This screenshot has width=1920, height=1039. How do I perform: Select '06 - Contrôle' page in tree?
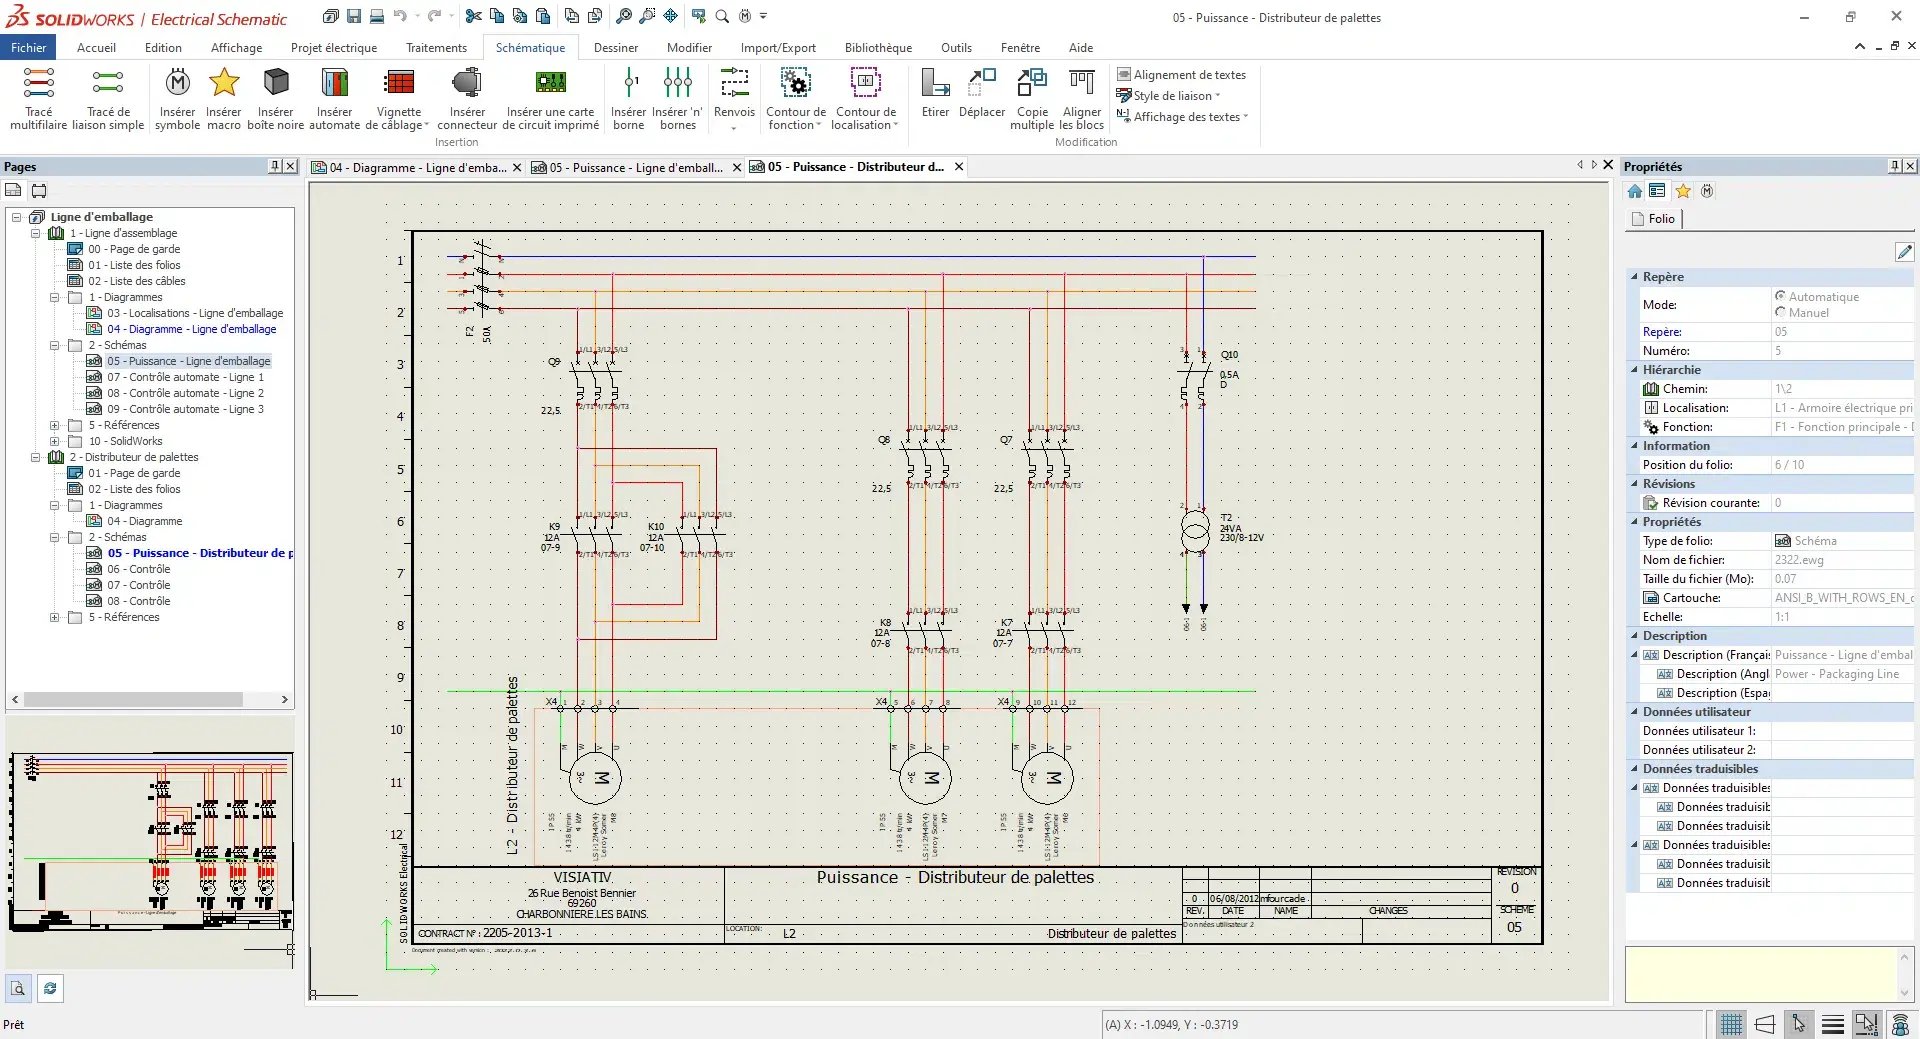[139, 569]
